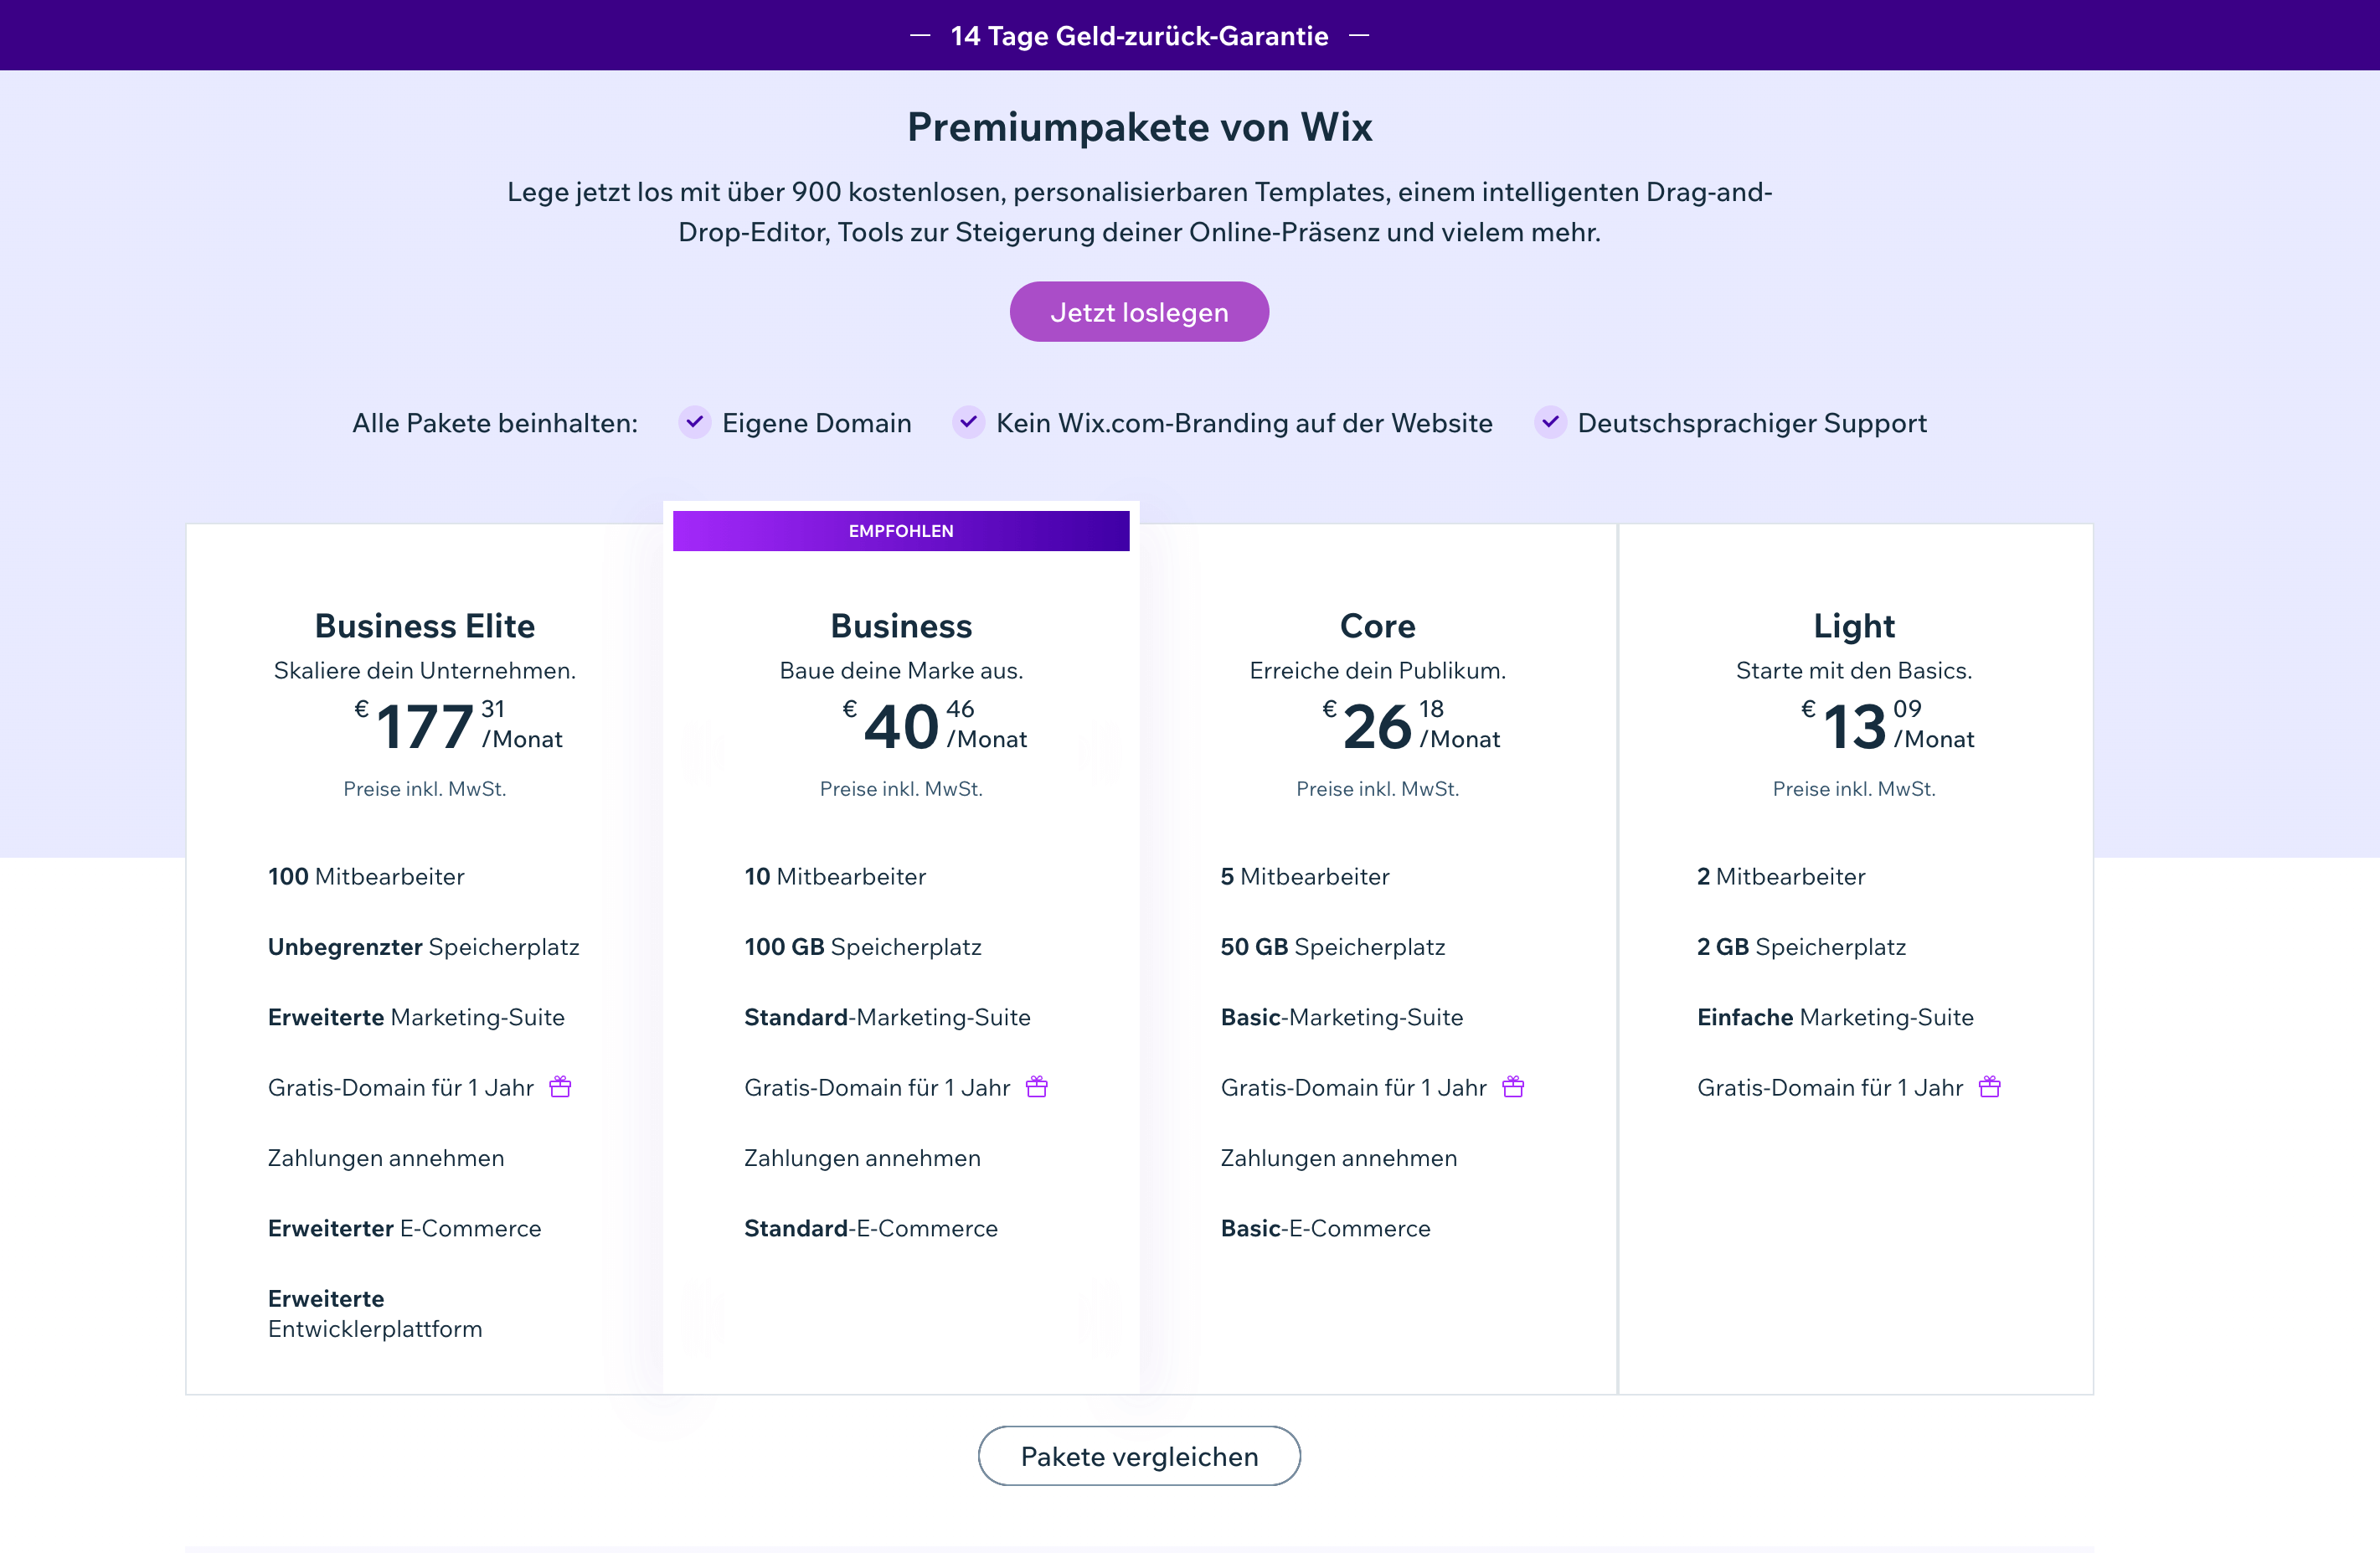Click the Core plan price of 26,18 Euro
2380x1553 pixels.
coord(1378,726)
